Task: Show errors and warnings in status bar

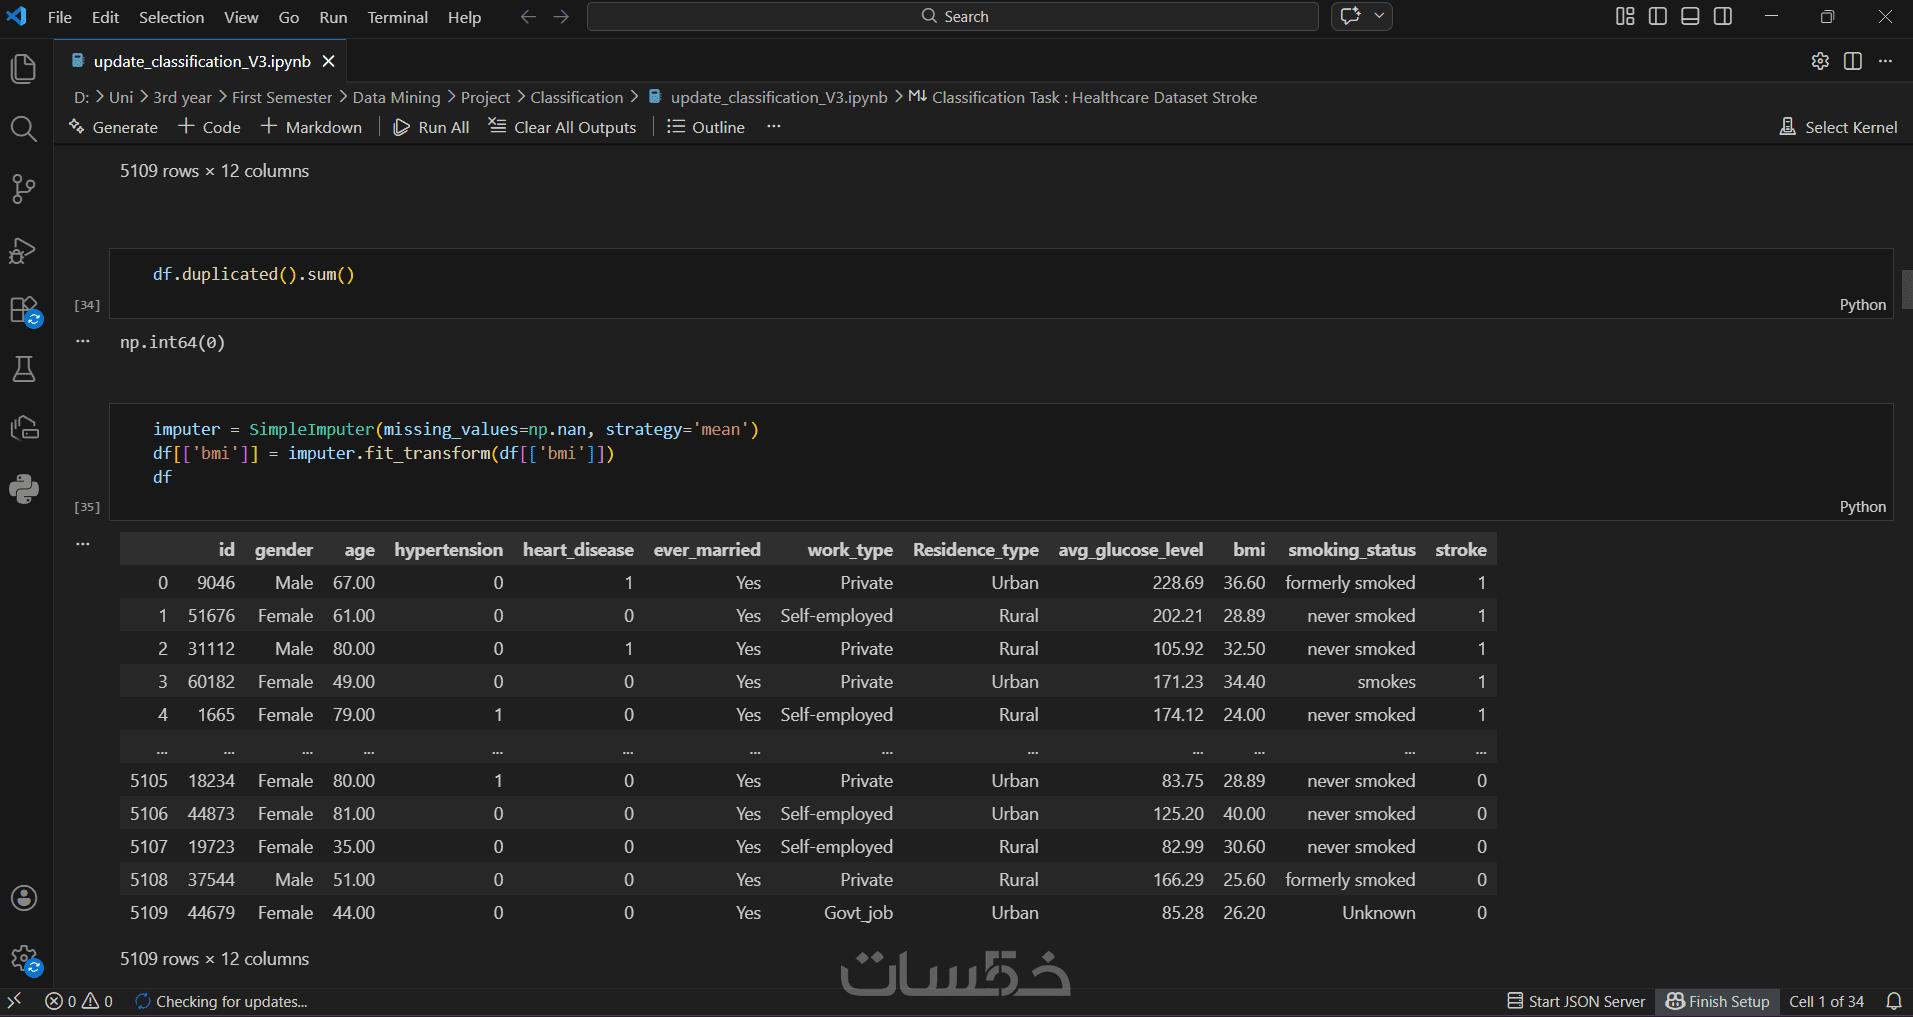Action: point(79,1001)
